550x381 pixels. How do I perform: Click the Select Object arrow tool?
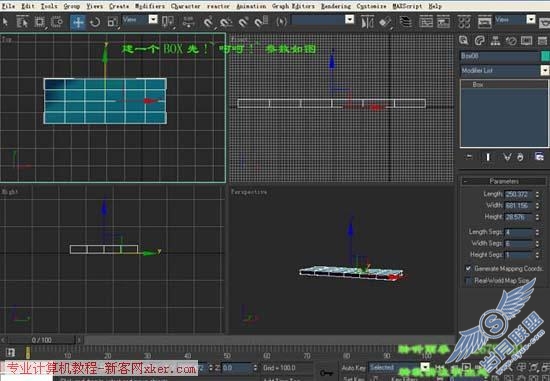click(x=5, y=22)
